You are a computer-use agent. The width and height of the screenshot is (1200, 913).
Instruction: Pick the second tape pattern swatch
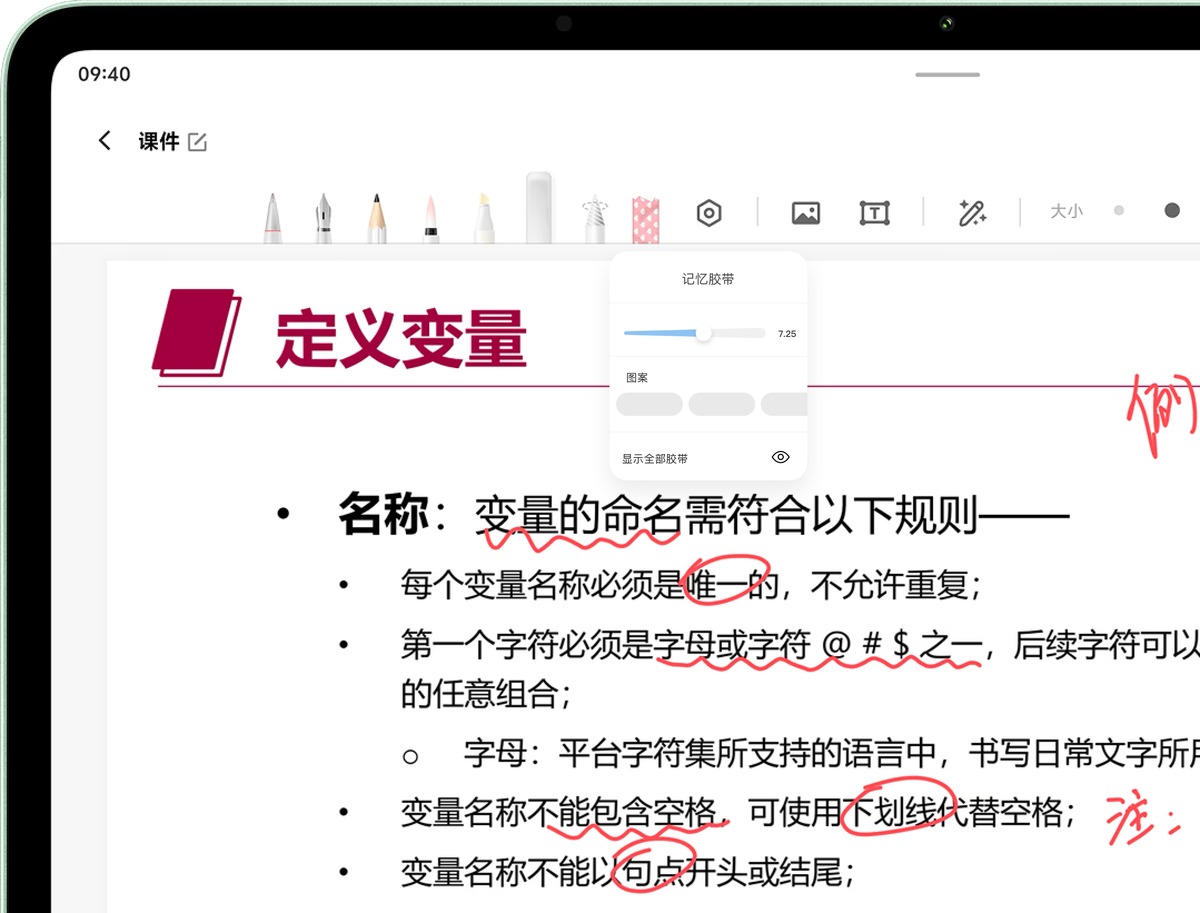tap(722, 404)
